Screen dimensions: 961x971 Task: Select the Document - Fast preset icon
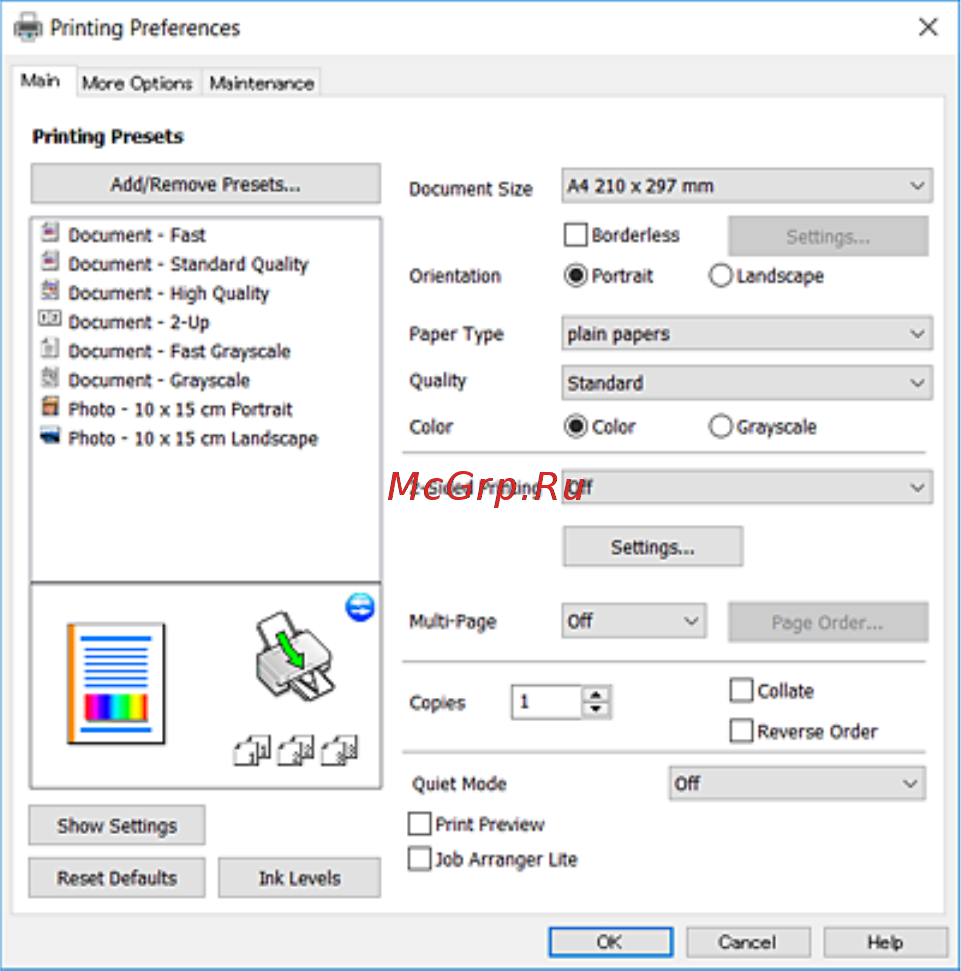click(x=50, y=234)
